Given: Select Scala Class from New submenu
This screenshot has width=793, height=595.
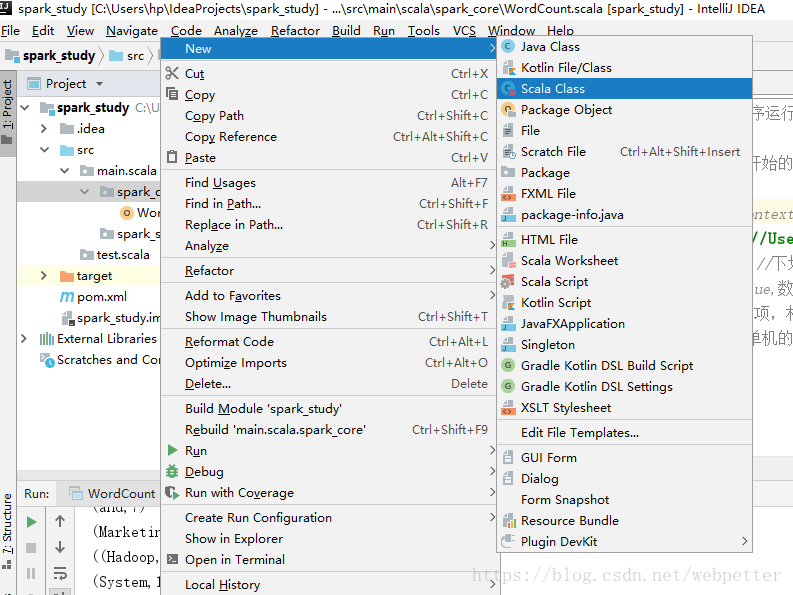Looking at the screenshot, I should (x=552, y=89).
